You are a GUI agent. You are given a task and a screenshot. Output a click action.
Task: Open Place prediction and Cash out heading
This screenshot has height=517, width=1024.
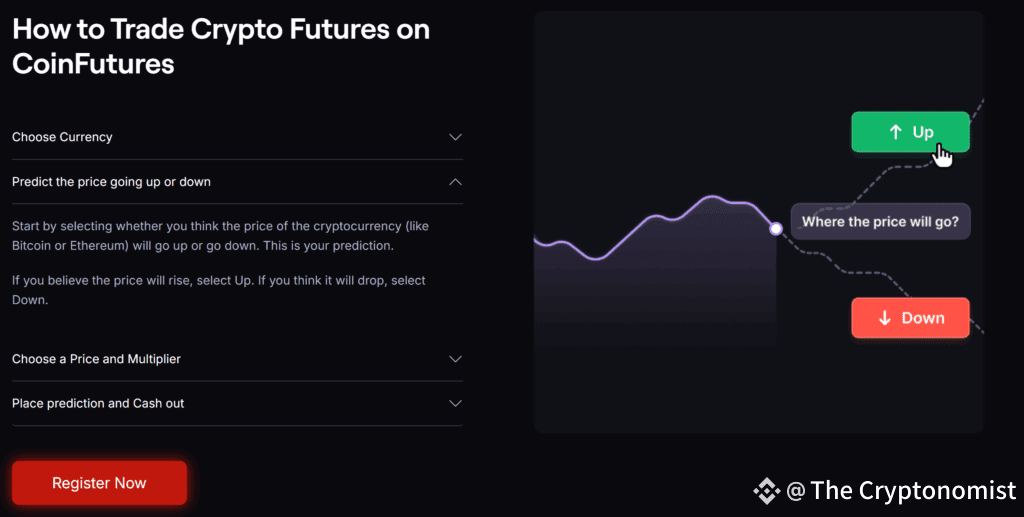(x=98, y=403)
